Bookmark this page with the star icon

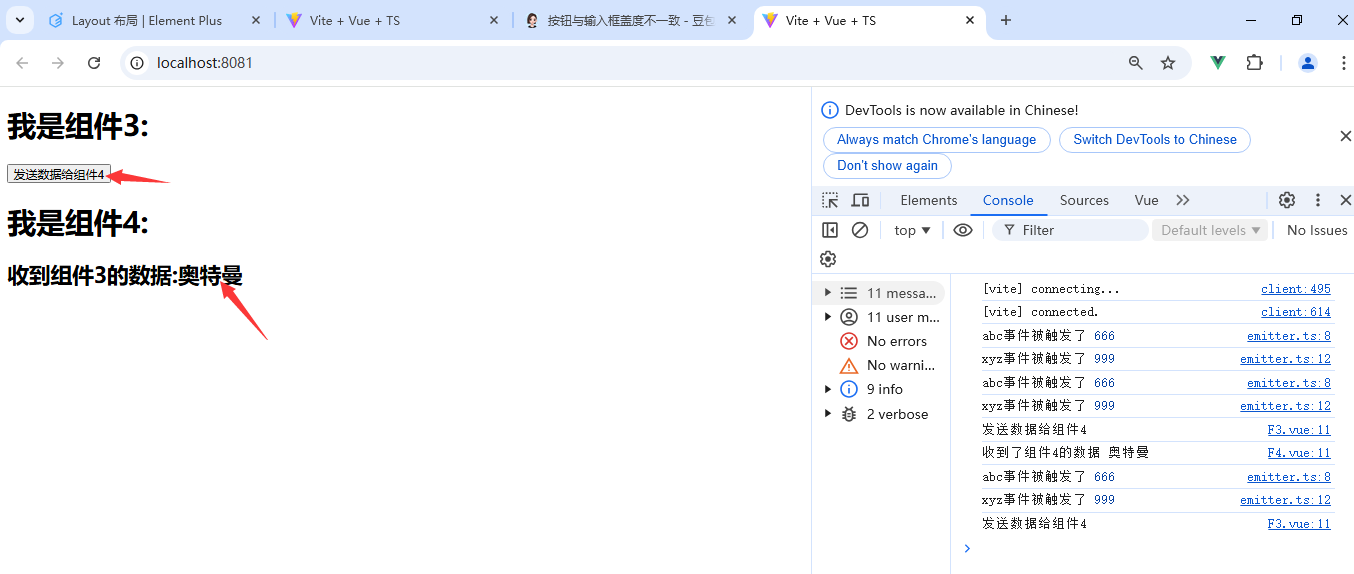pyautogui.click(x=1168, y=63)
